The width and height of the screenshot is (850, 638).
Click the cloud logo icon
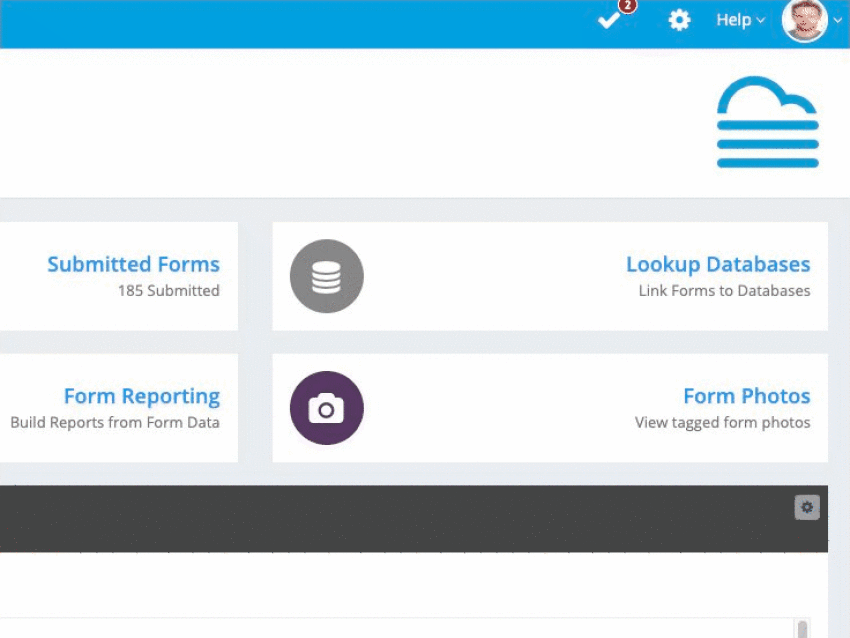click(x=768, y=122)
